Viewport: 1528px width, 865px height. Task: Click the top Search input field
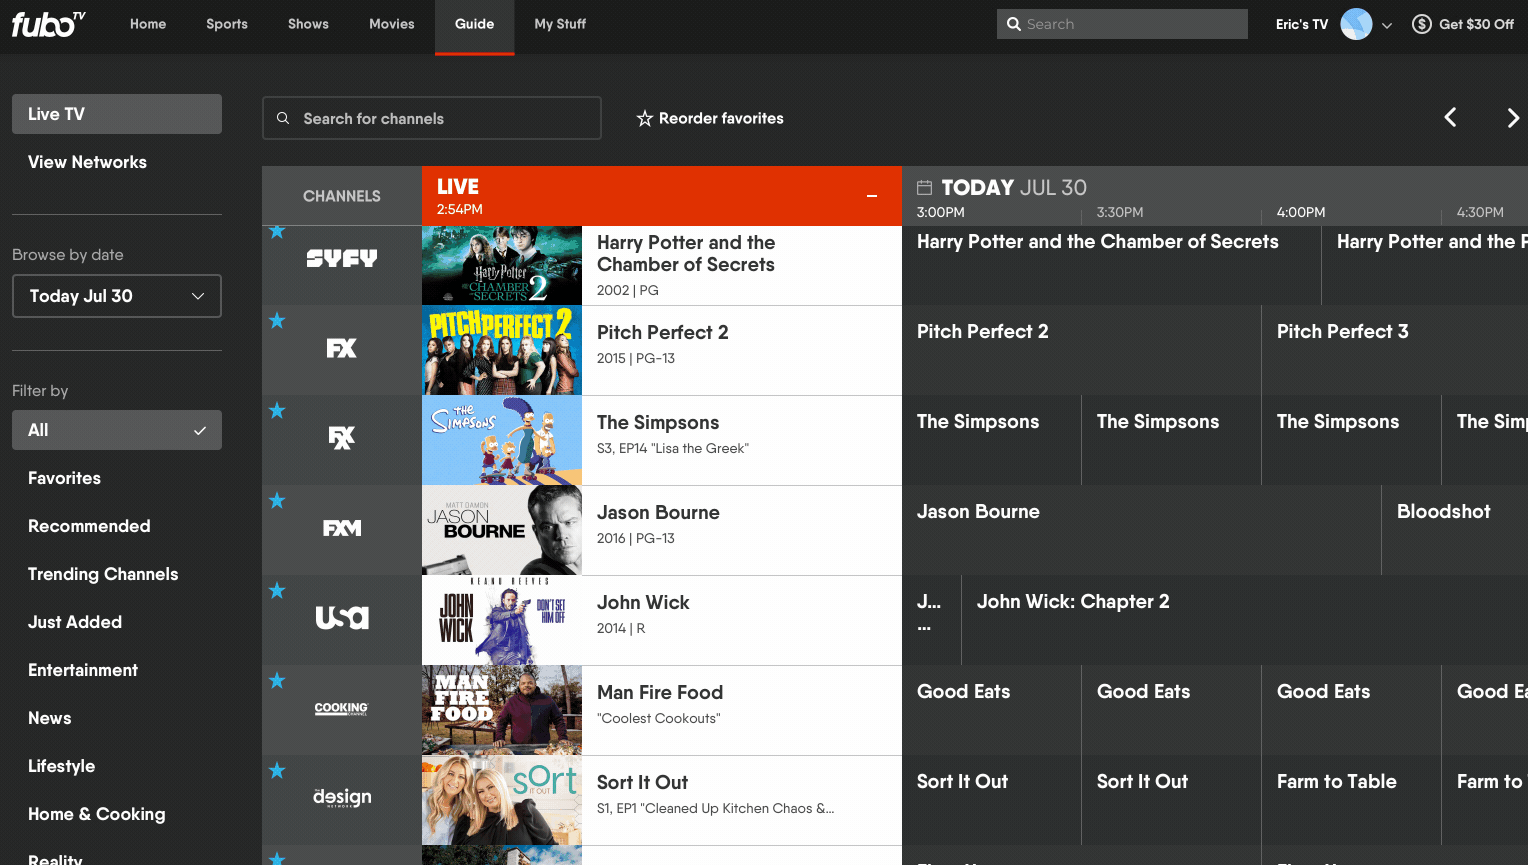pos(1122,24)
